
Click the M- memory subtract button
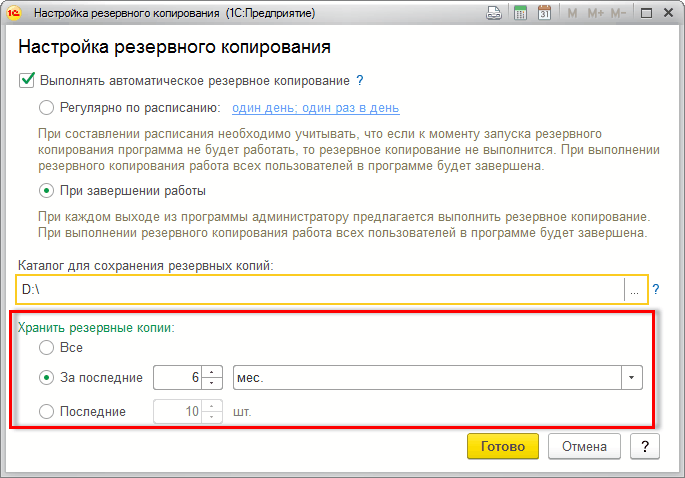pyautogui.click(x=618, y=14)
